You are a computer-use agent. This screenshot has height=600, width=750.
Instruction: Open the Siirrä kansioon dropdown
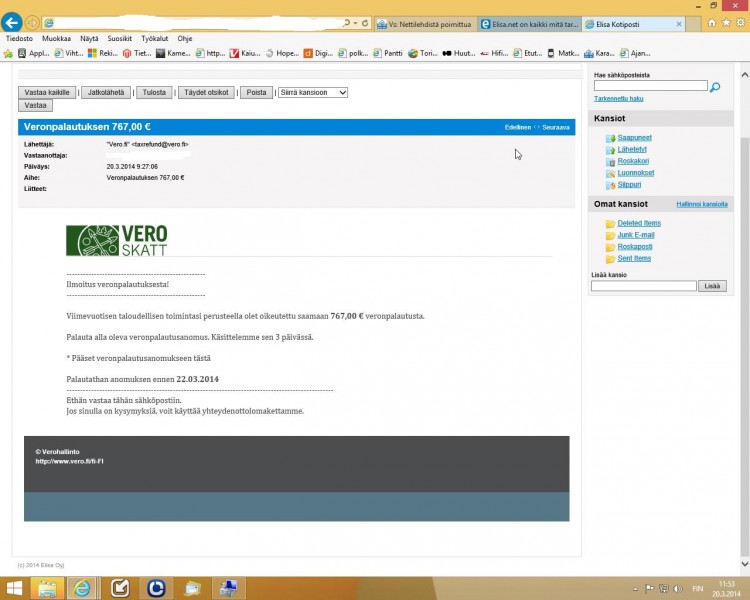point(313,92)
